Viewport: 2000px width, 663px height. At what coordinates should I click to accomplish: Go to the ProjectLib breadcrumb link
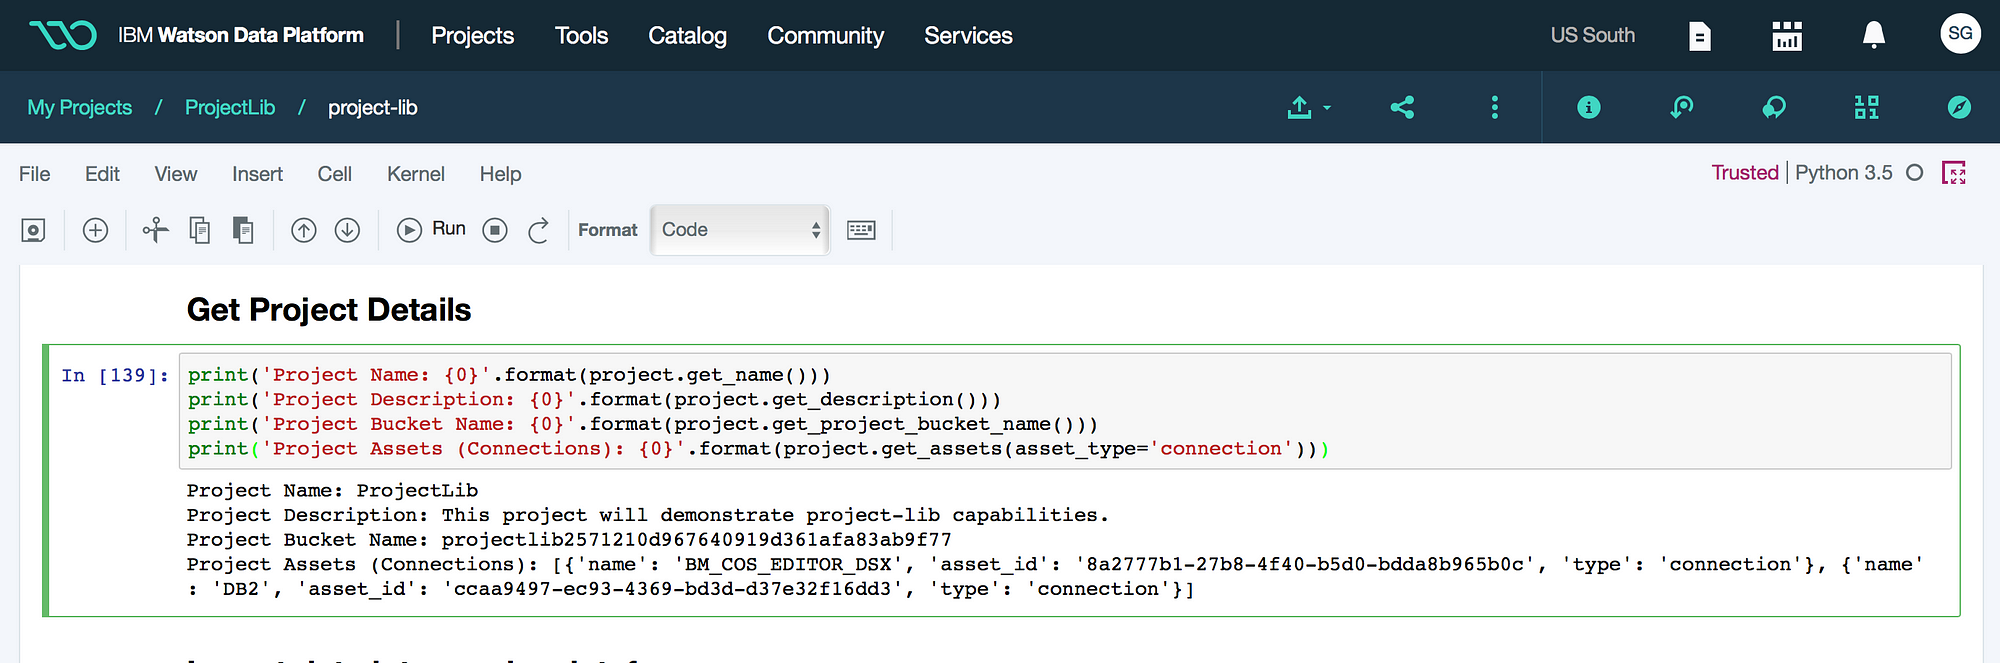point(230,107)
